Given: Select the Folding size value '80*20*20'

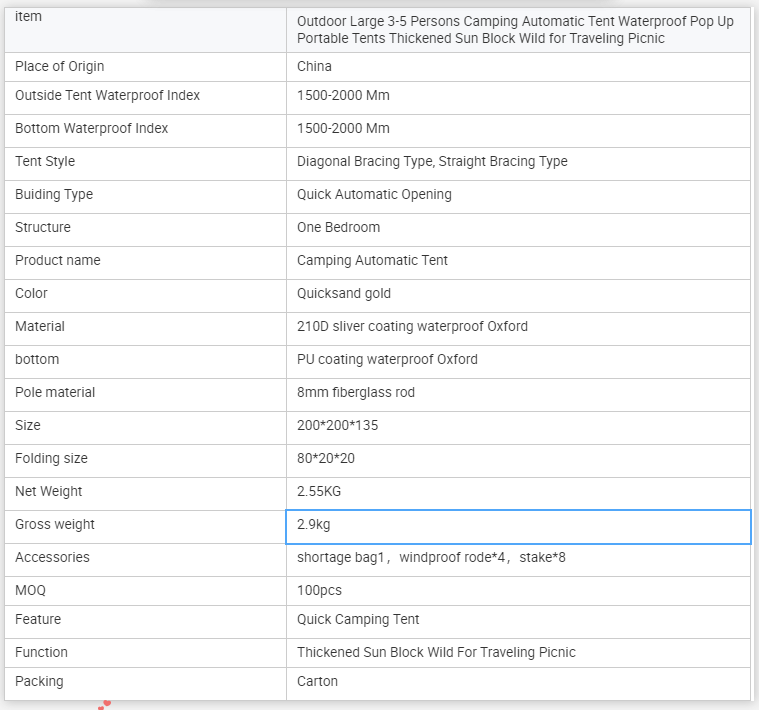Looking at the screenshot, I should point(324,459).
